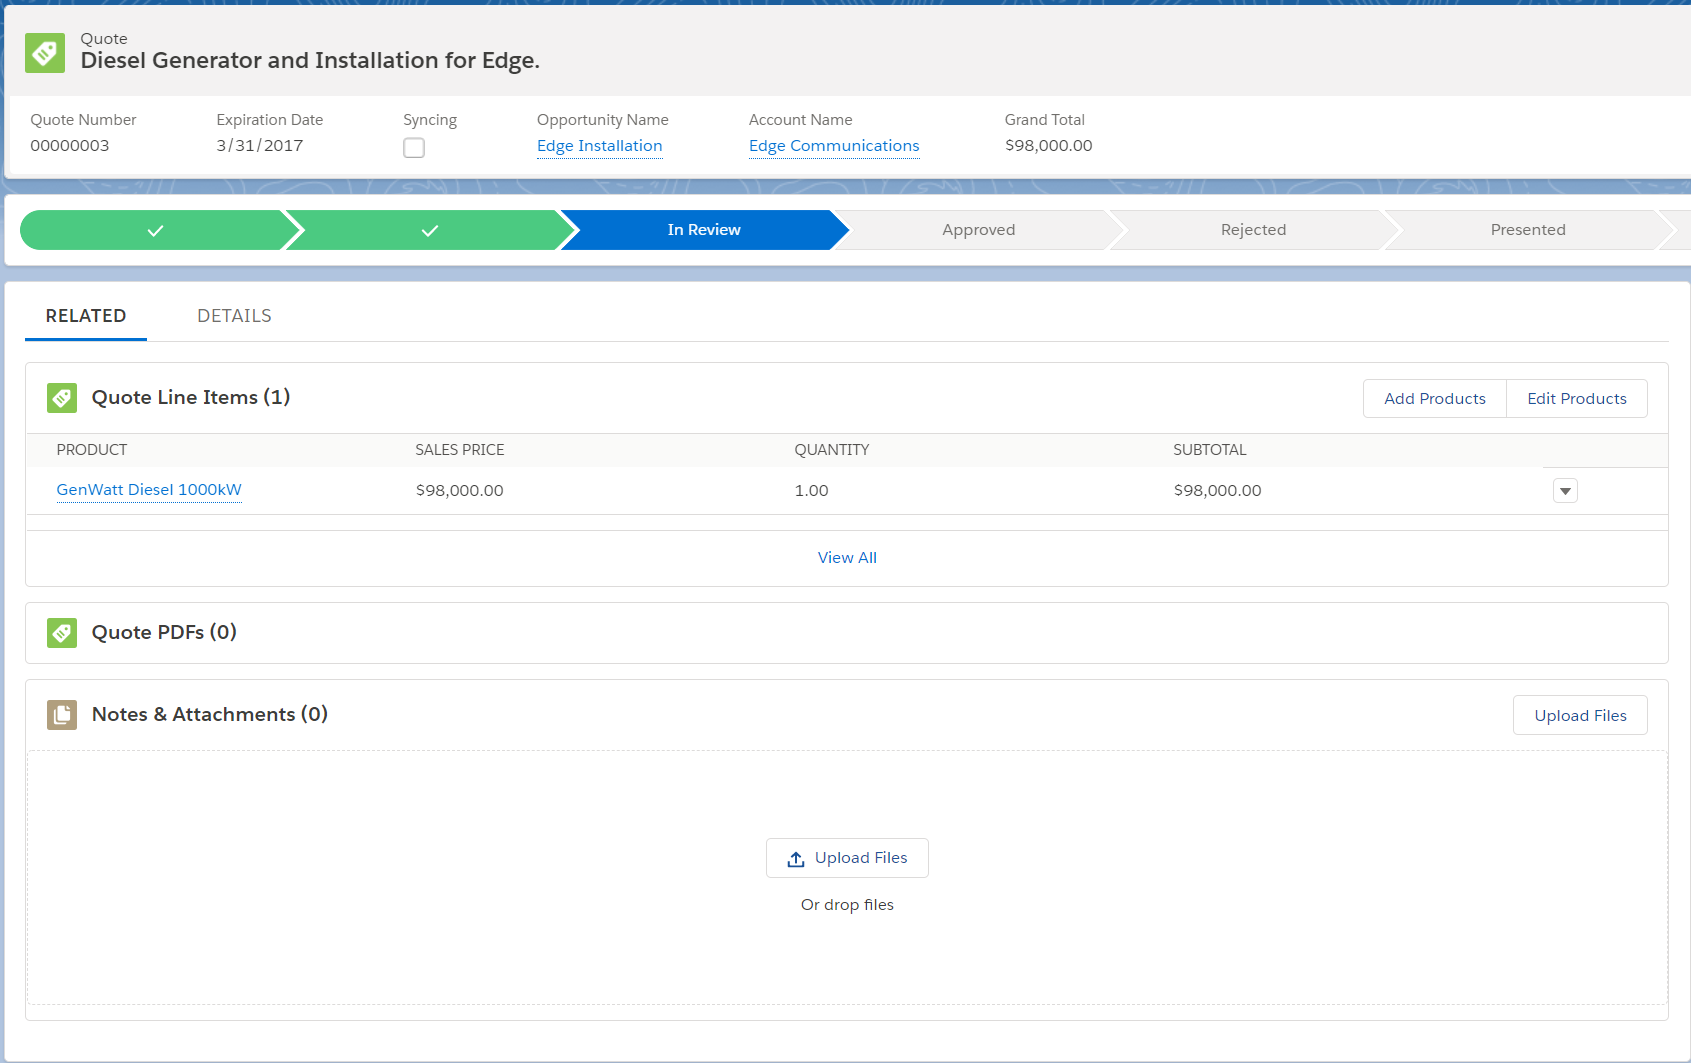Click Upload Files in the drop zone
The width and height of the screenshot is (1691, 1063).
847,858
